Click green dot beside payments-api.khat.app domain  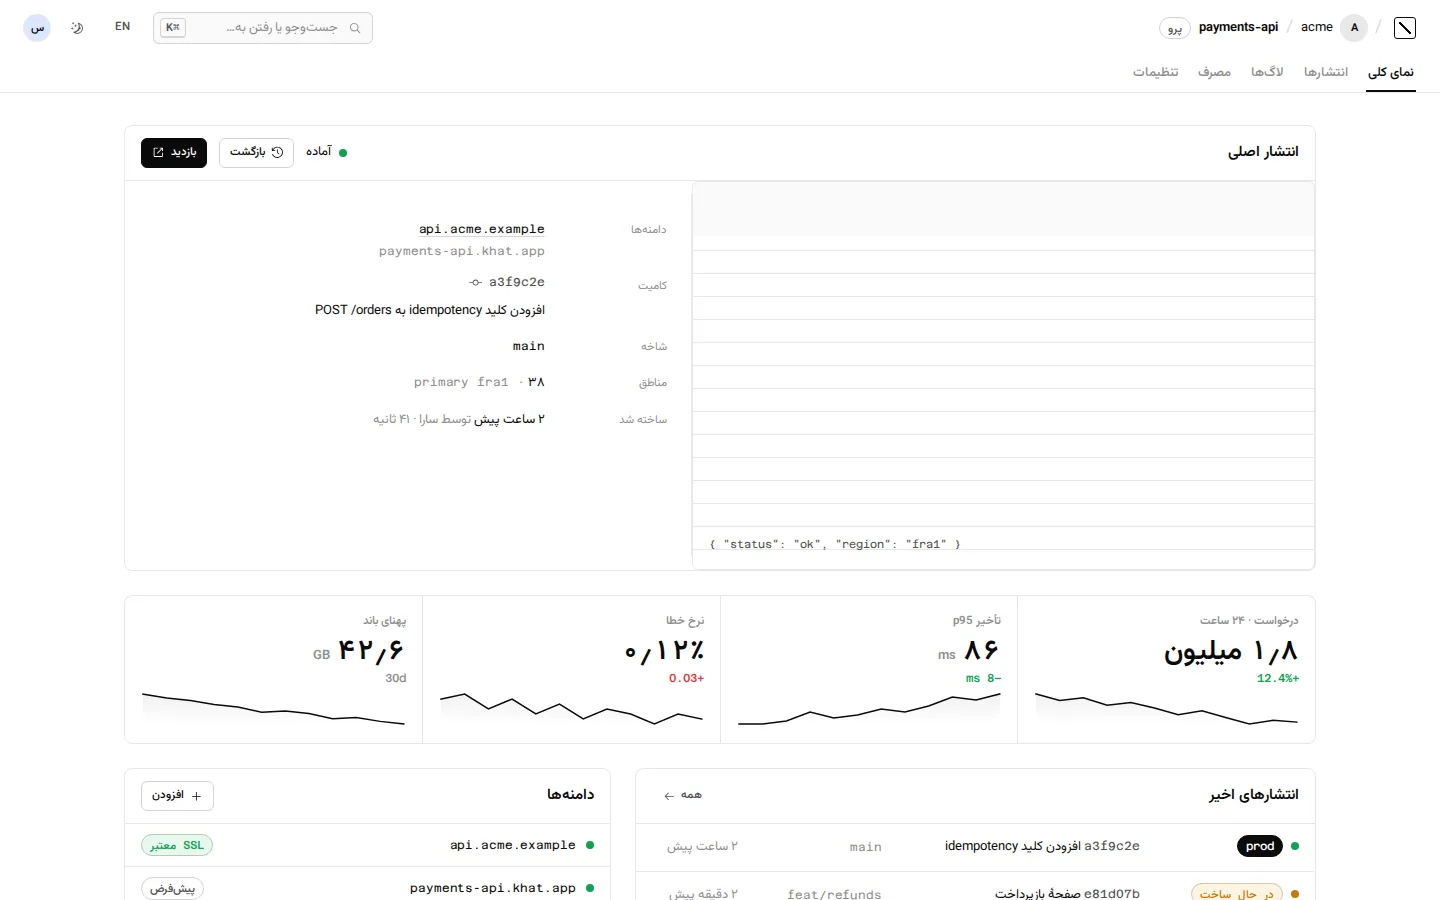590,888
